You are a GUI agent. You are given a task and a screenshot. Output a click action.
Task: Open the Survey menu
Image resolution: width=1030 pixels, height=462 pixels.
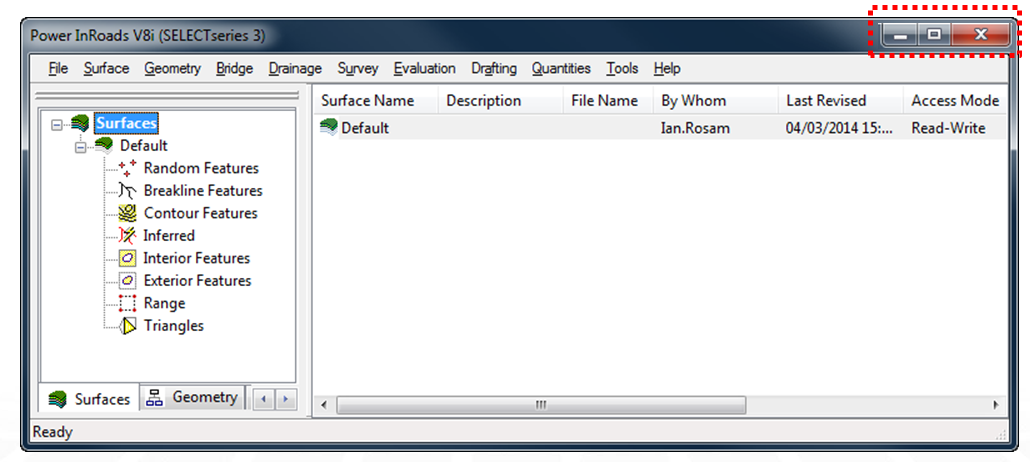(x=358, y=68)
